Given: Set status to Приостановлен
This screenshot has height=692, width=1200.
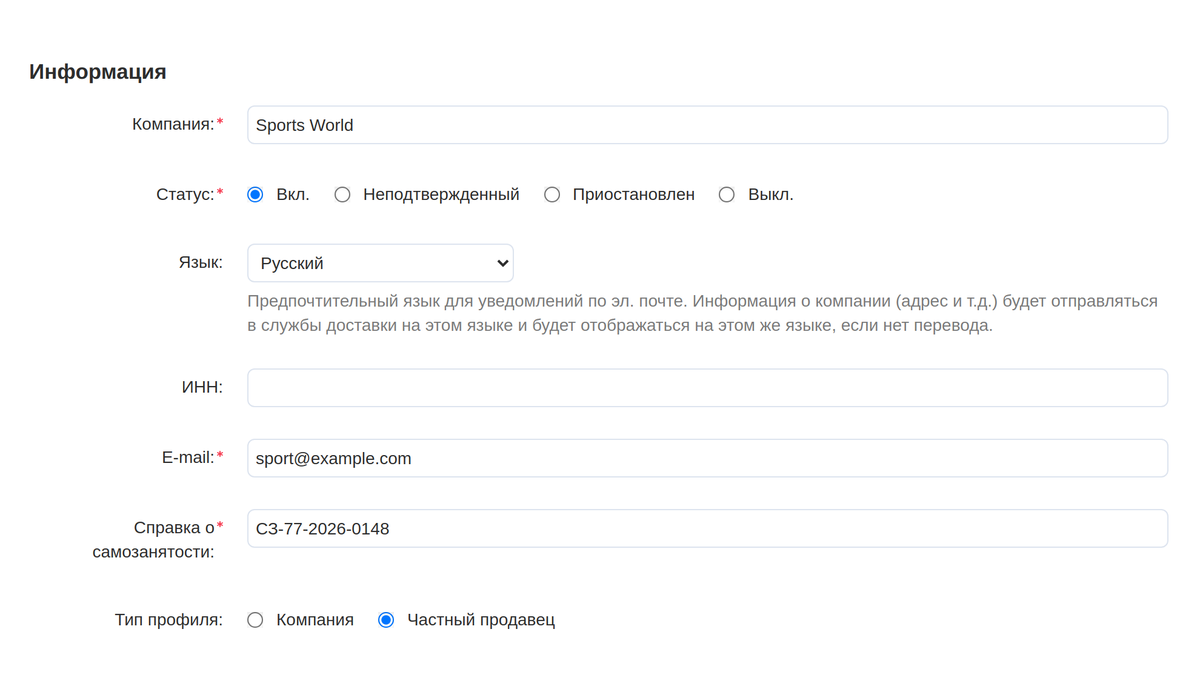Looking at the screenshot, I should coord(552,195).
